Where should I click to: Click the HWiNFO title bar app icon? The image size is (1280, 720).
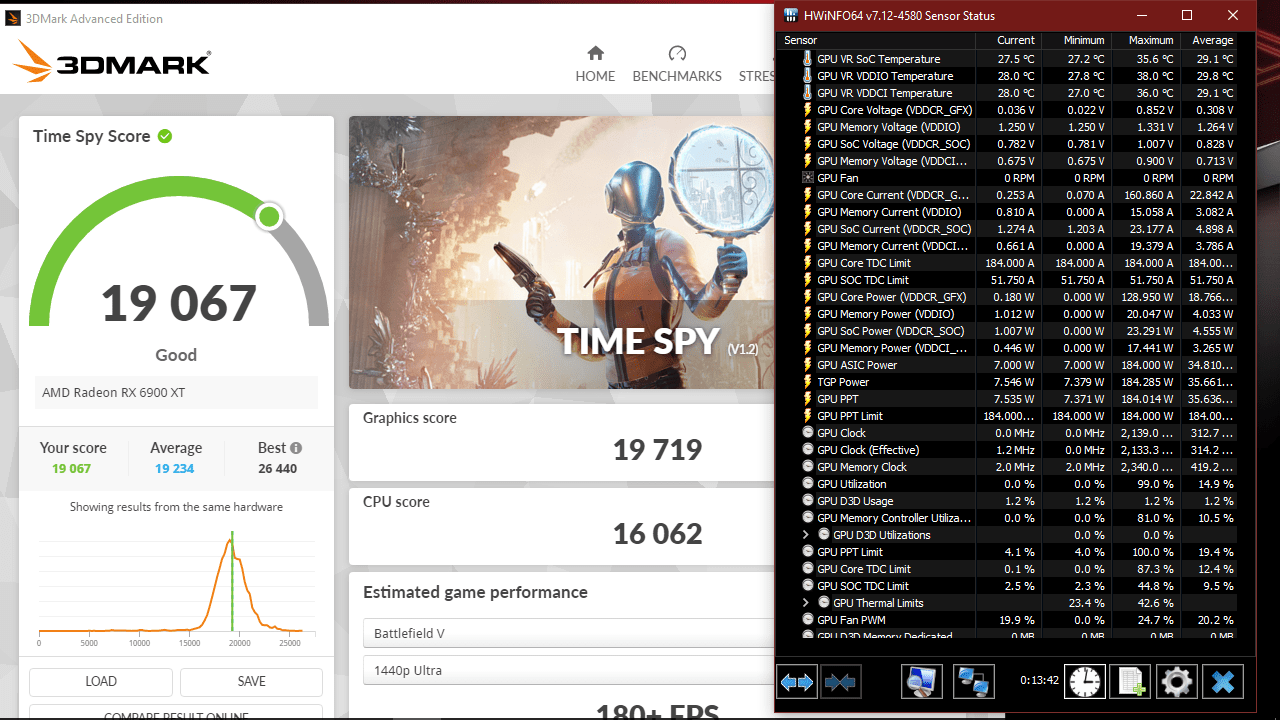(x=791, y=15)
